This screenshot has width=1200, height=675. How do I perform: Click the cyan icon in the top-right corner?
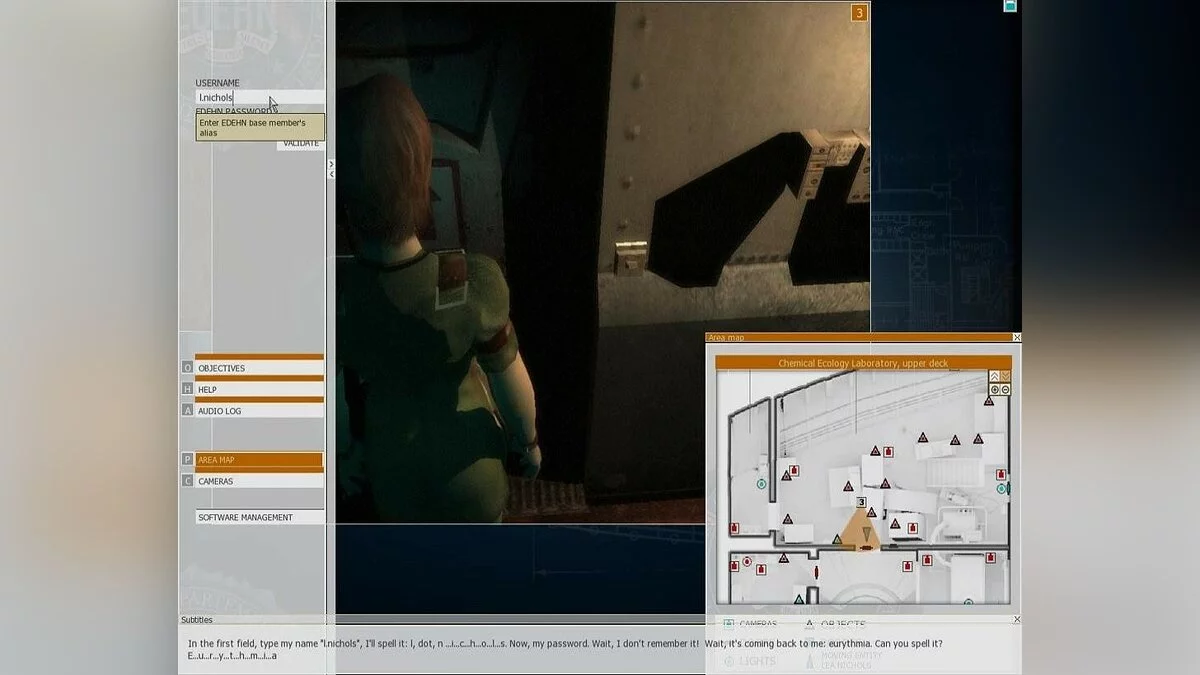(1010, 5)
